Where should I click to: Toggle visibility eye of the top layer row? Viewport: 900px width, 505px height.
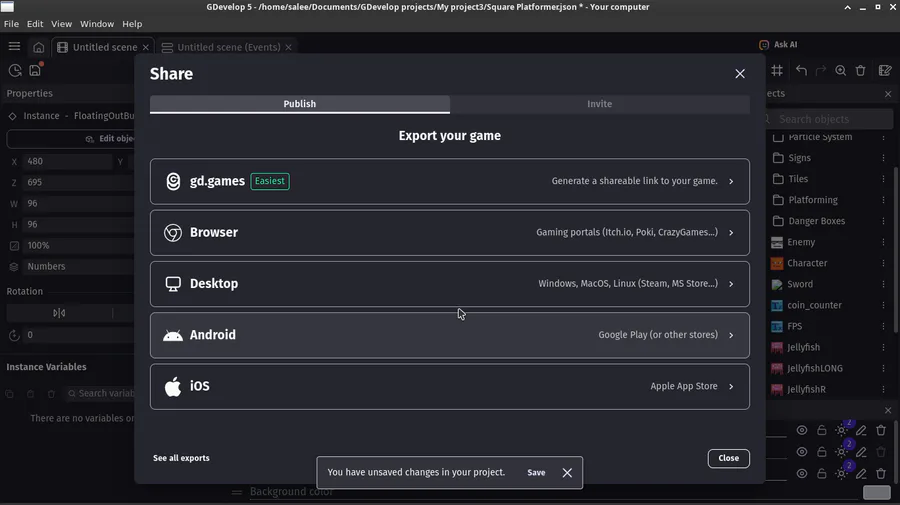click(802, 431)
